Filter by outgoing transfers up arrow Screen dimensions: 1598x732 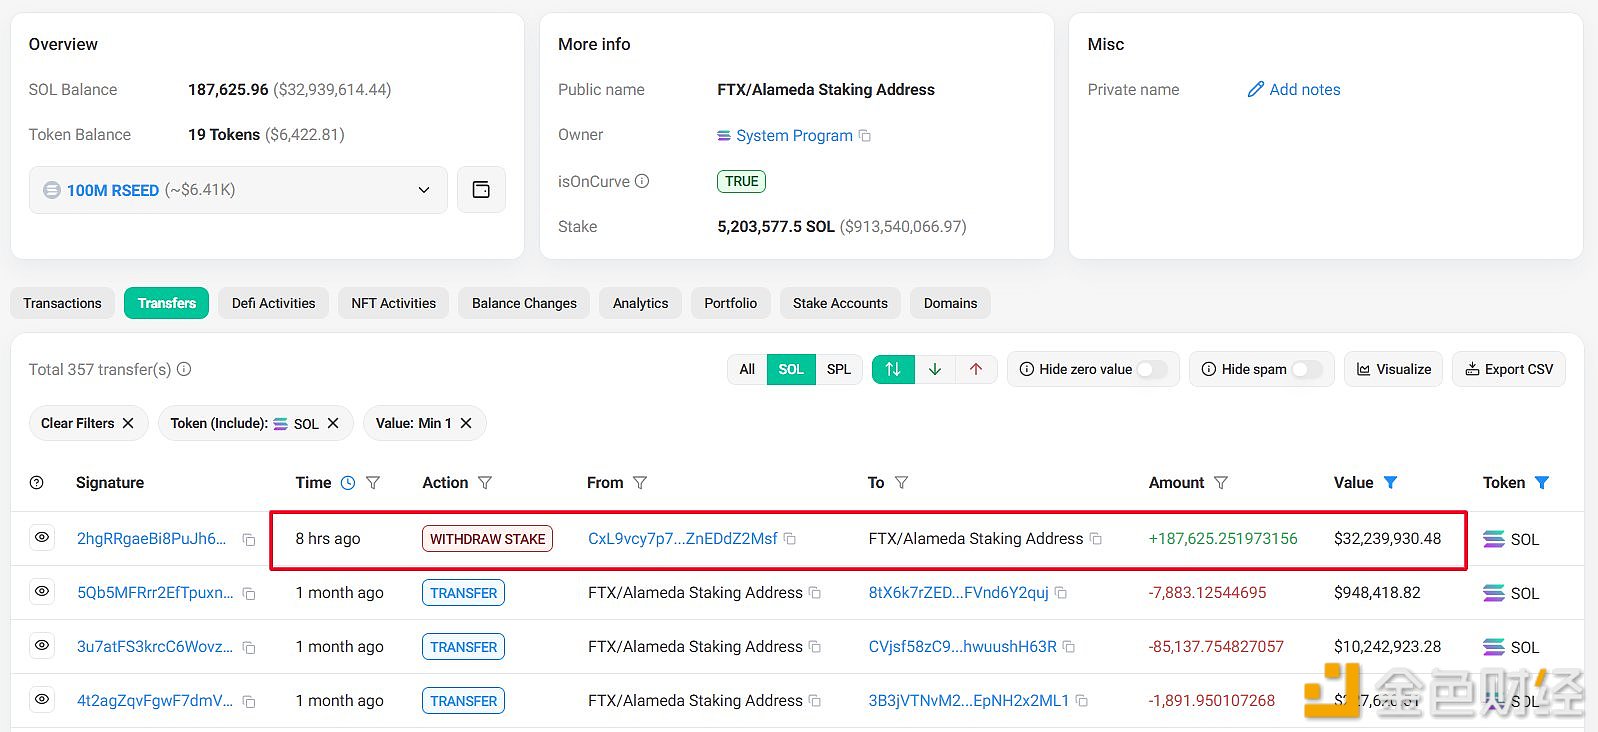click(976, 369)
